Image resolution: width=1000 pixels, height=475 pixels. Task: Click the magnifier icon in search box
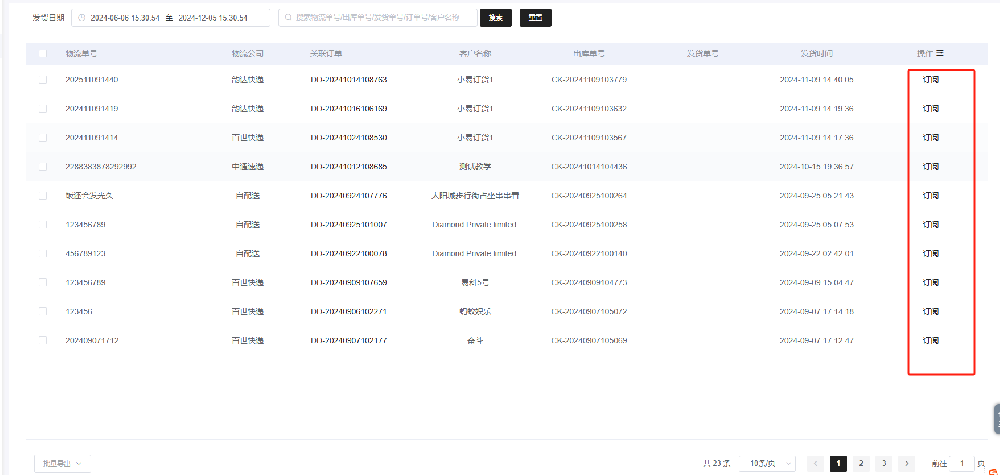(288, 18)
